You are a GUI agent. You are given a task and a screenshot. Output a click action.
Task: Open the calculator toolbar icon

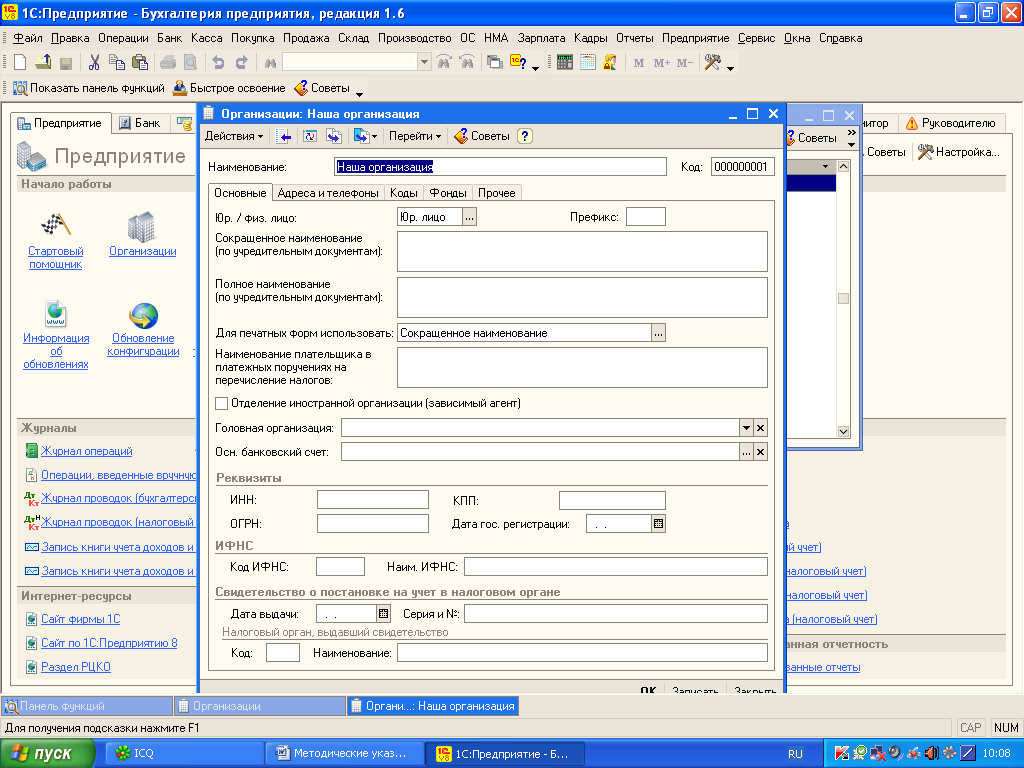565,63
